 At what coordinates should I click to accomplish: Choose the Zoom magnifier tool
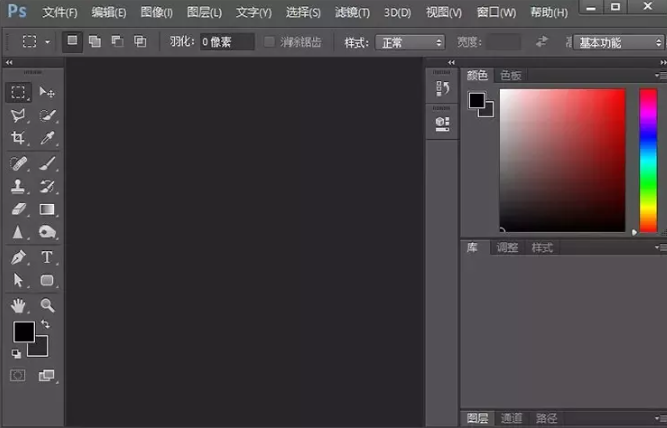click(47, 305)
